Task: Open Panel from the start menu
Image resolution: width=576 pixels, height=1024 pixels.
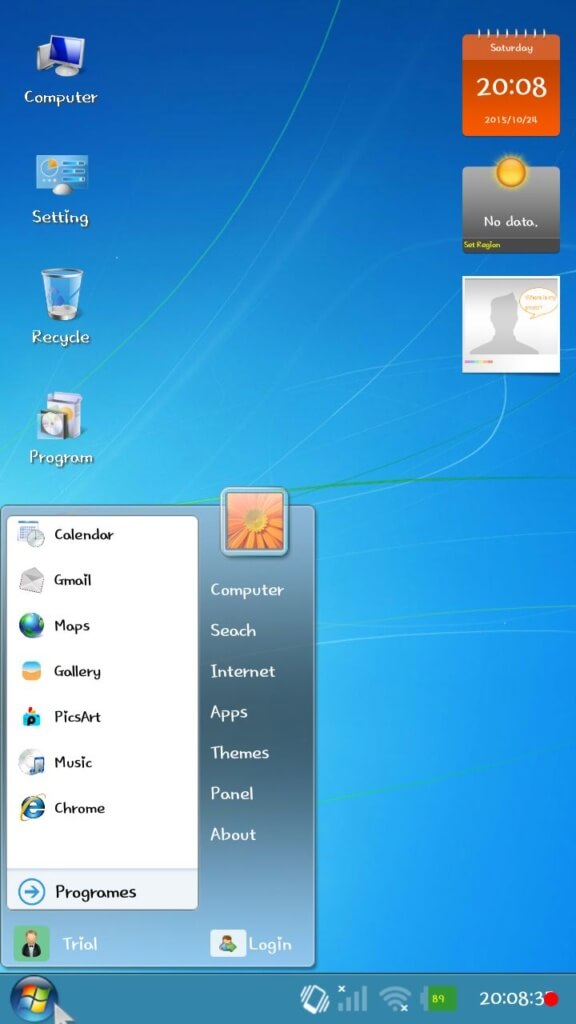Action: (x=232, y=793)
